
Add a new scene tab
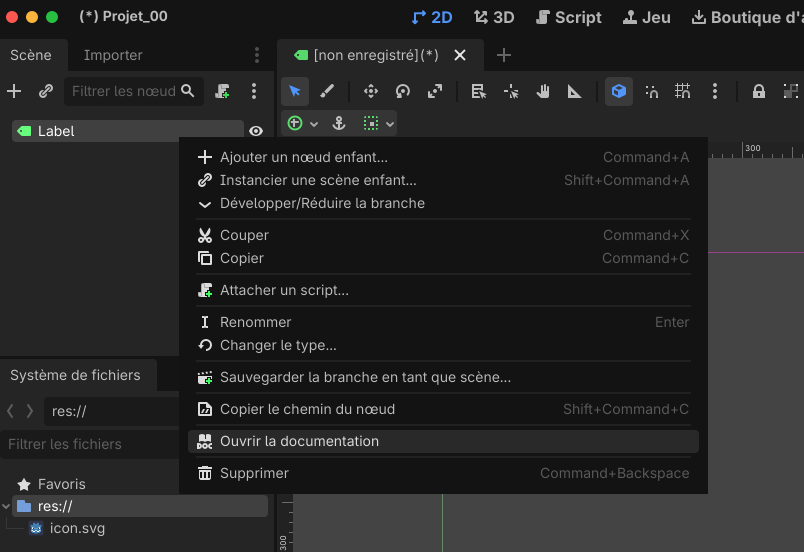(x=504, y=55)
